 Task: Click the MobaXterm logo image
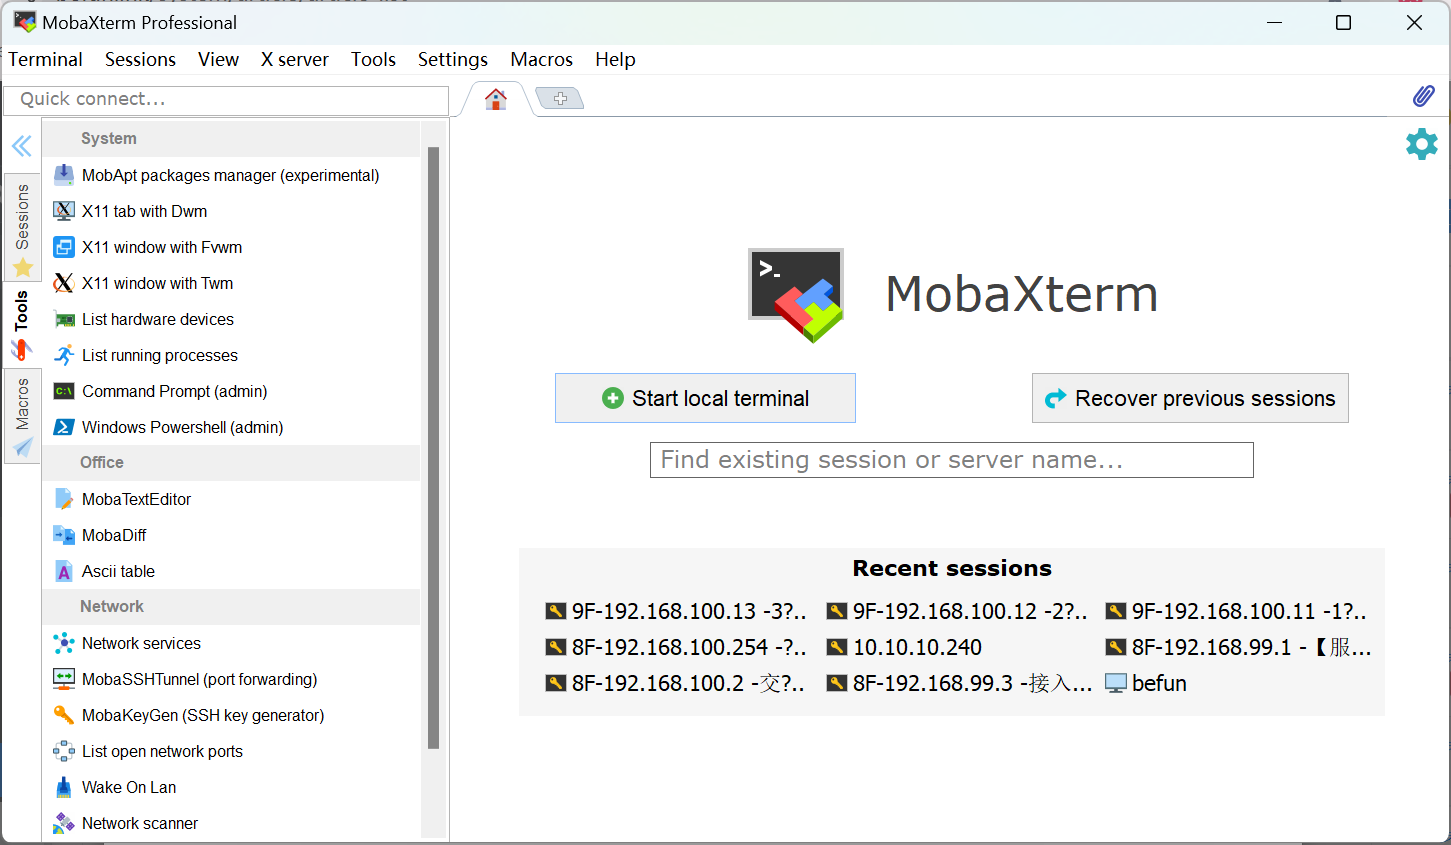click(x=797, y=295)
